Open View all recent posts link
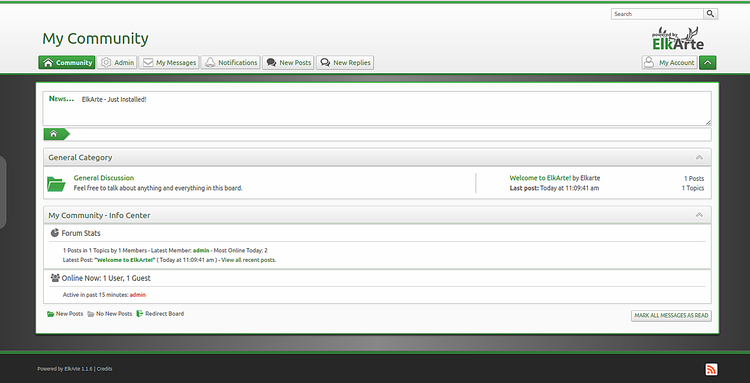Viewport: 750px width, 383px height. [248, 260]
